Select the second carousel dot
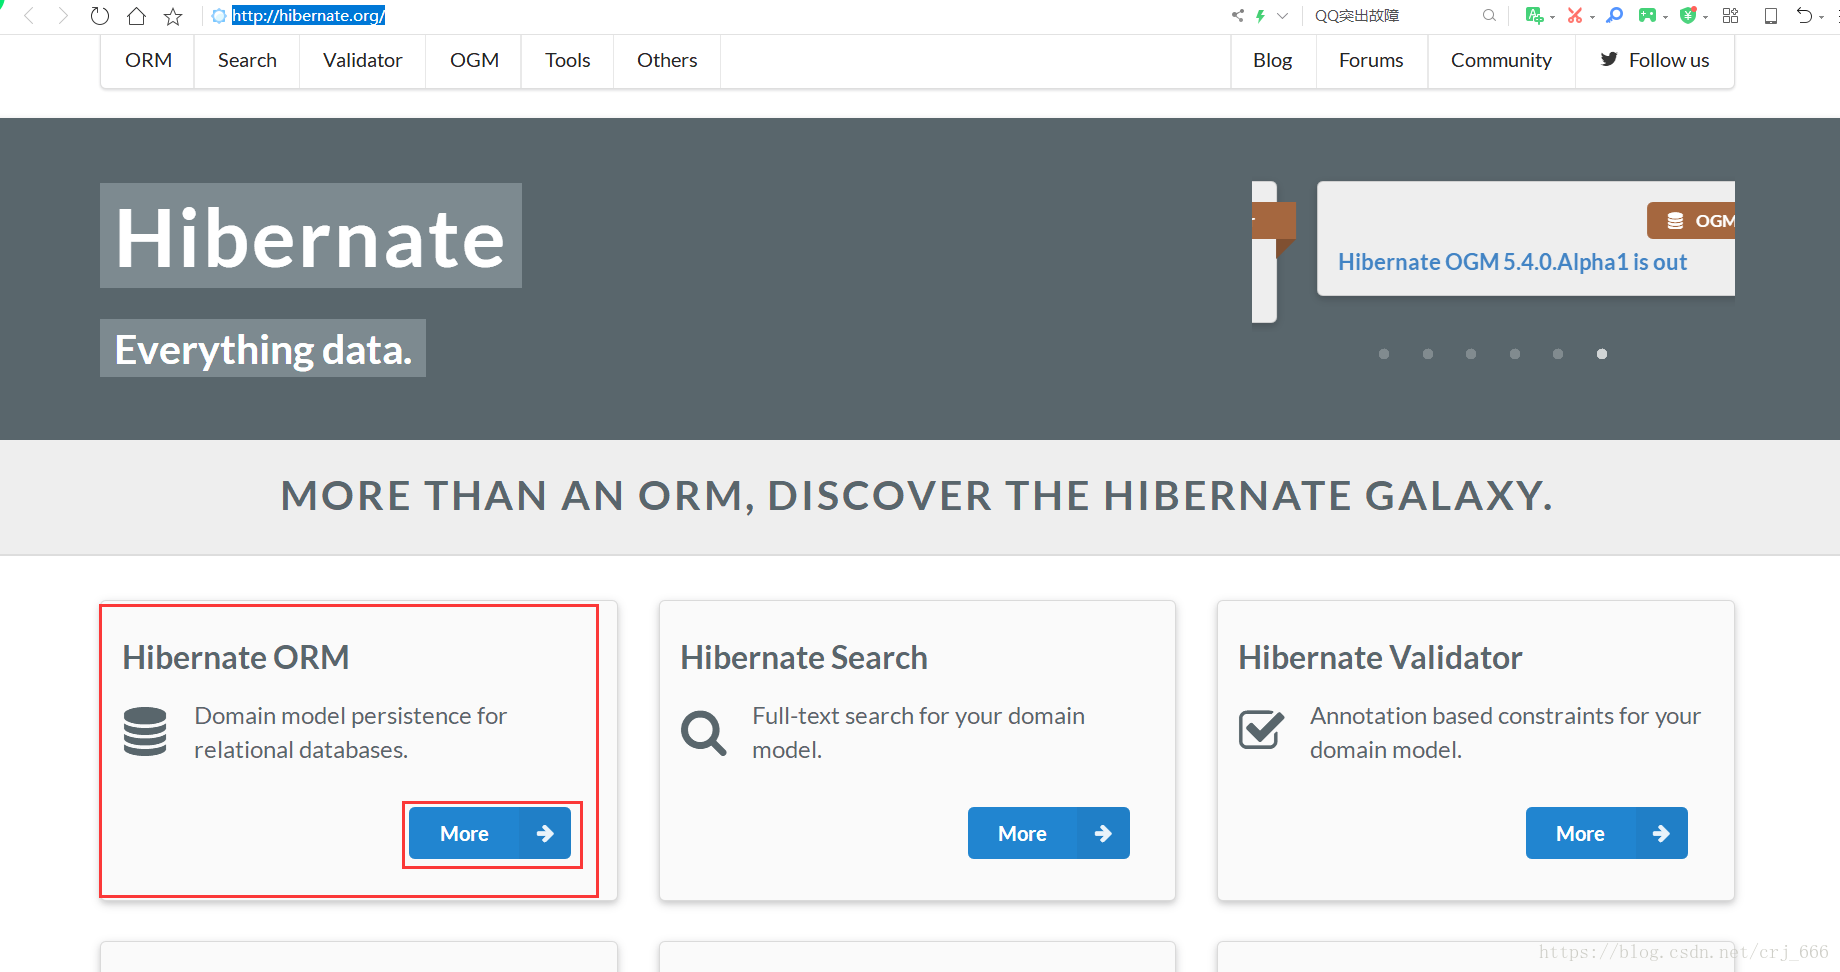1840x972 pixels. click(x=1428, y=354)
